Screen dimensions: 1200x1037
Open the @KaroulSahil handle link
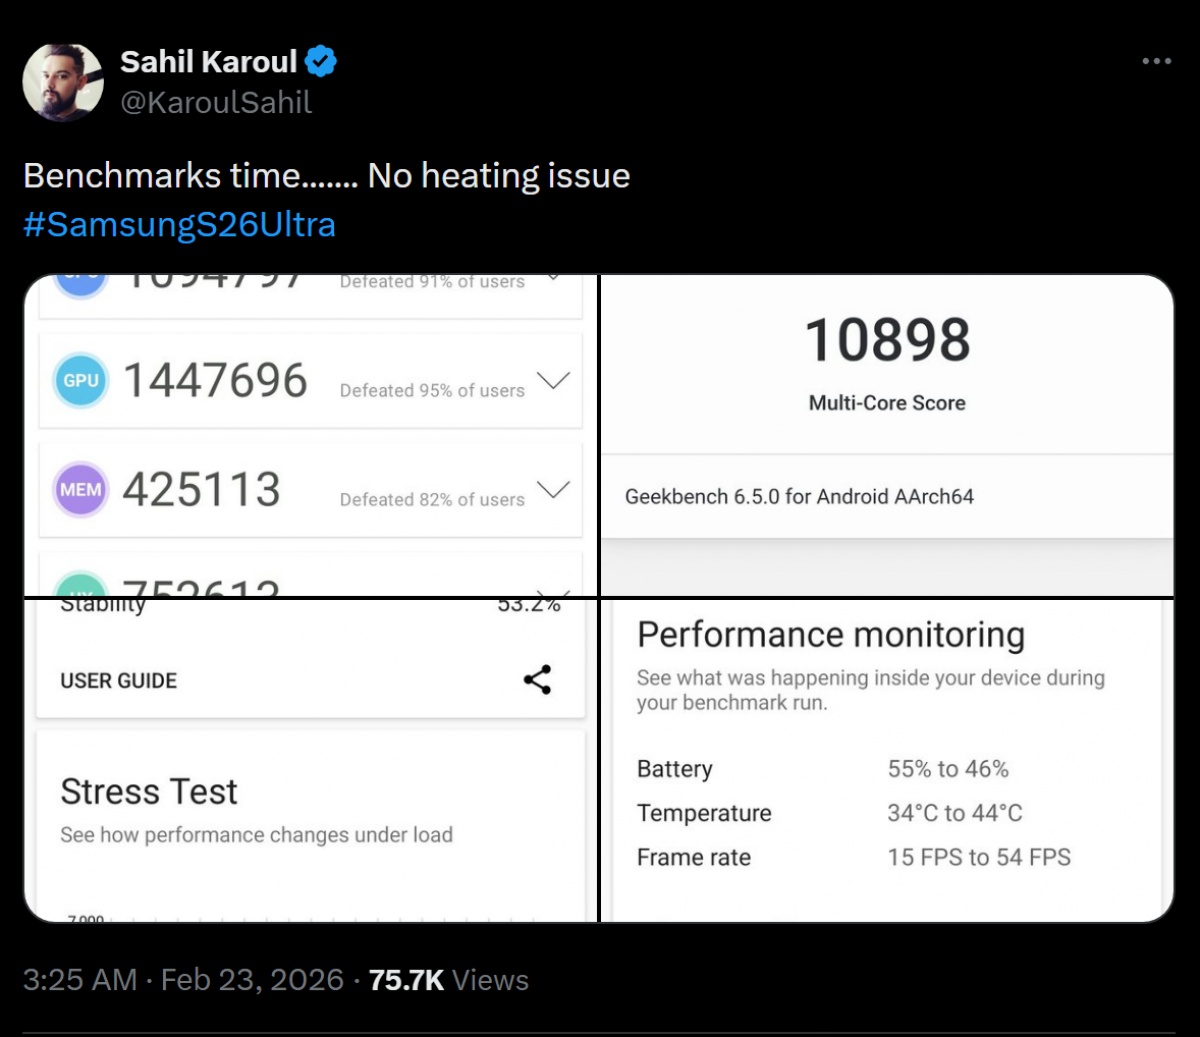click(216, 102)
